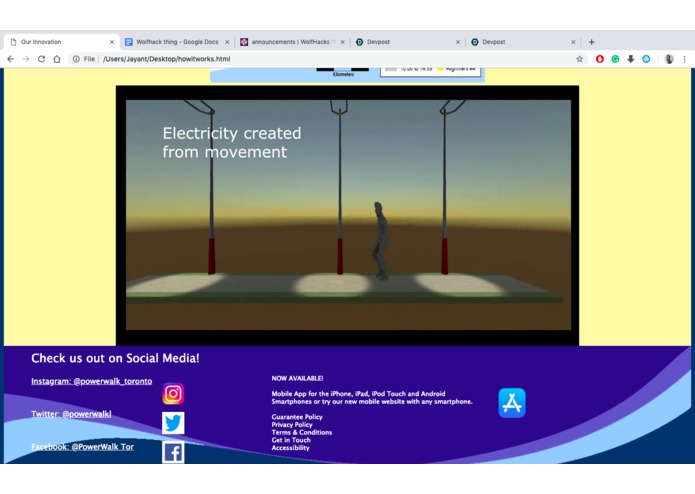
Task: Switch to the second Devpost tab
Action: click(x=523, y=42)
